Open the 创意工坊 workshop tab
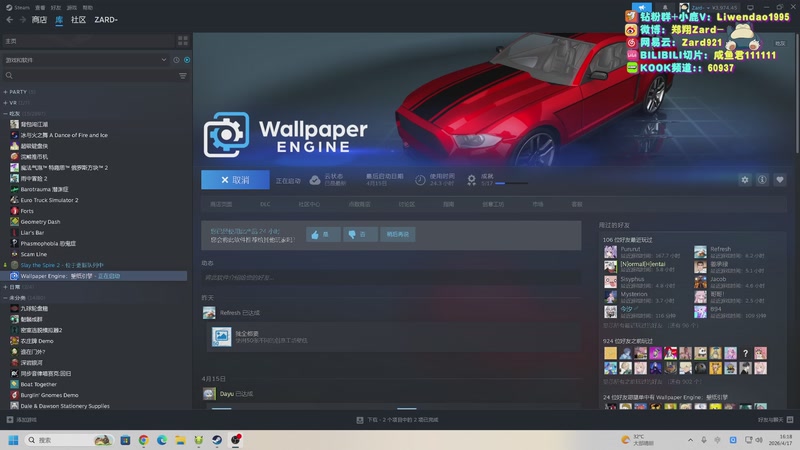Viewport: 800px width, 450px height. (493, 204)
